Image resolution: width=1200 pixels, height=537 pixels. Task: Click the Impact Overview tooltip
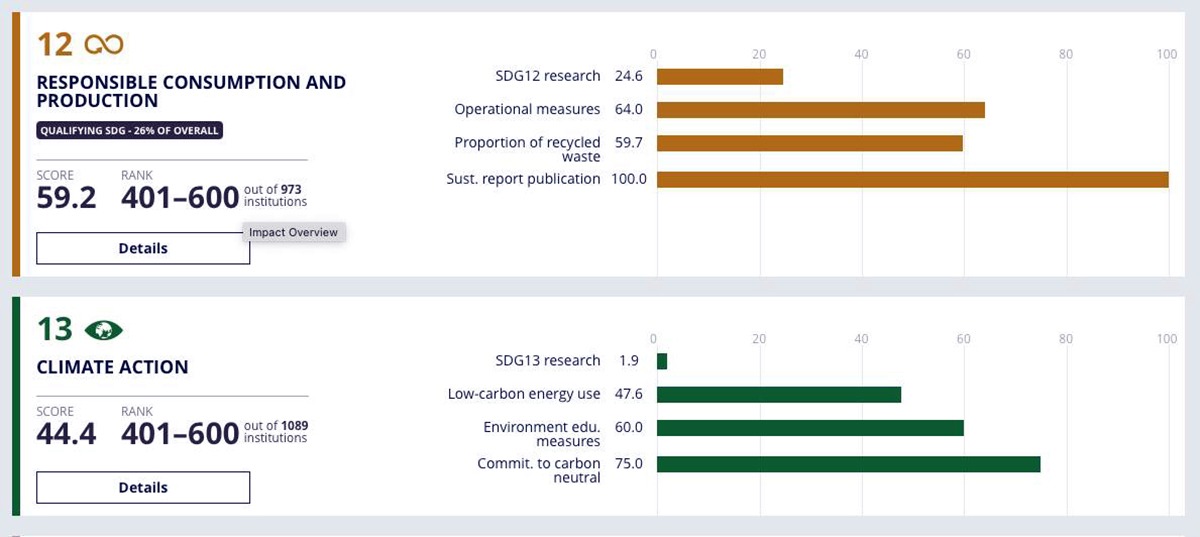pyautogui.click(x=293, y=232)
